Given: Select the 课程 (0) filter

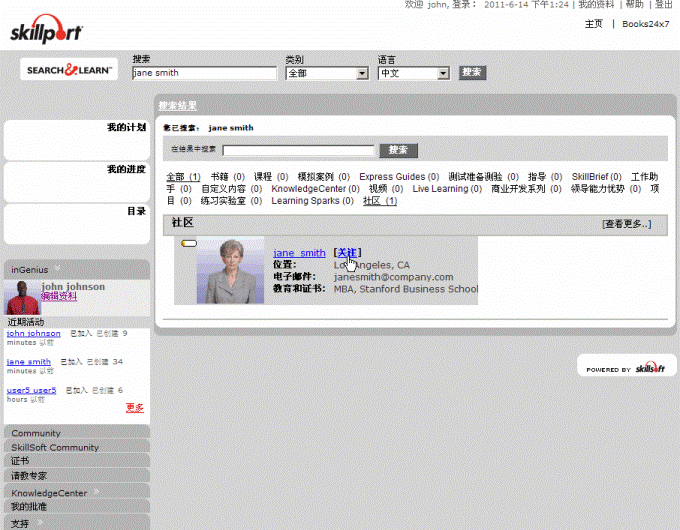Looking at the screenshot, I should (x=271, y=177).
